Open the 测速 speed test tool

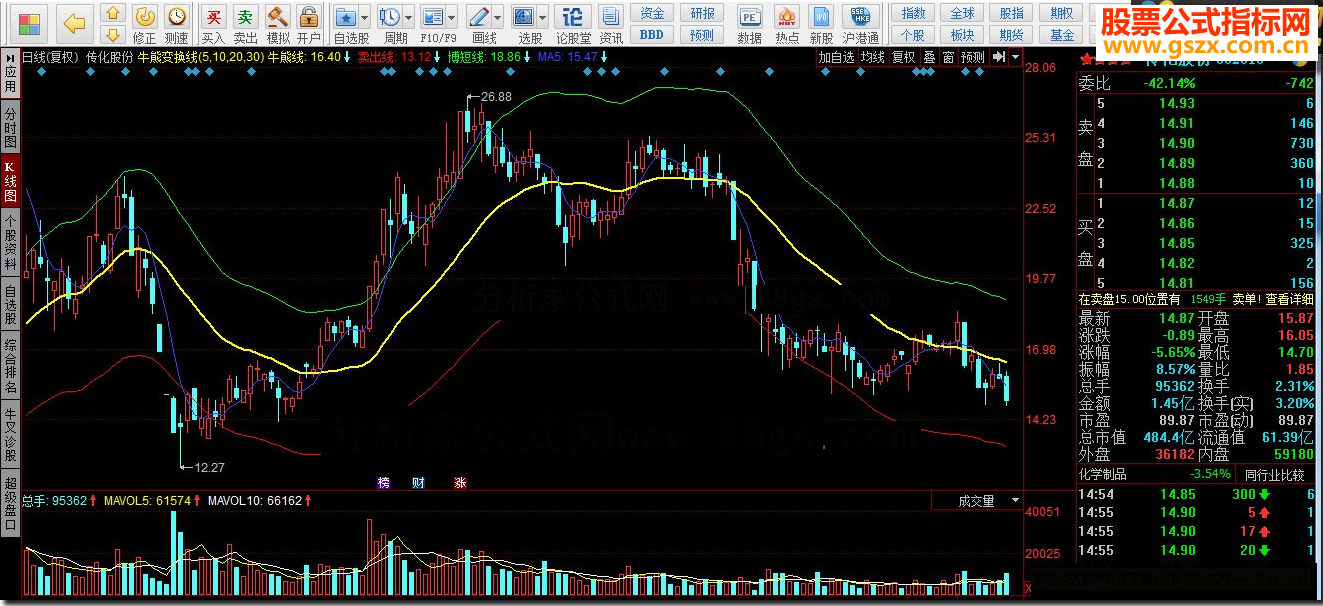point(177,24)
